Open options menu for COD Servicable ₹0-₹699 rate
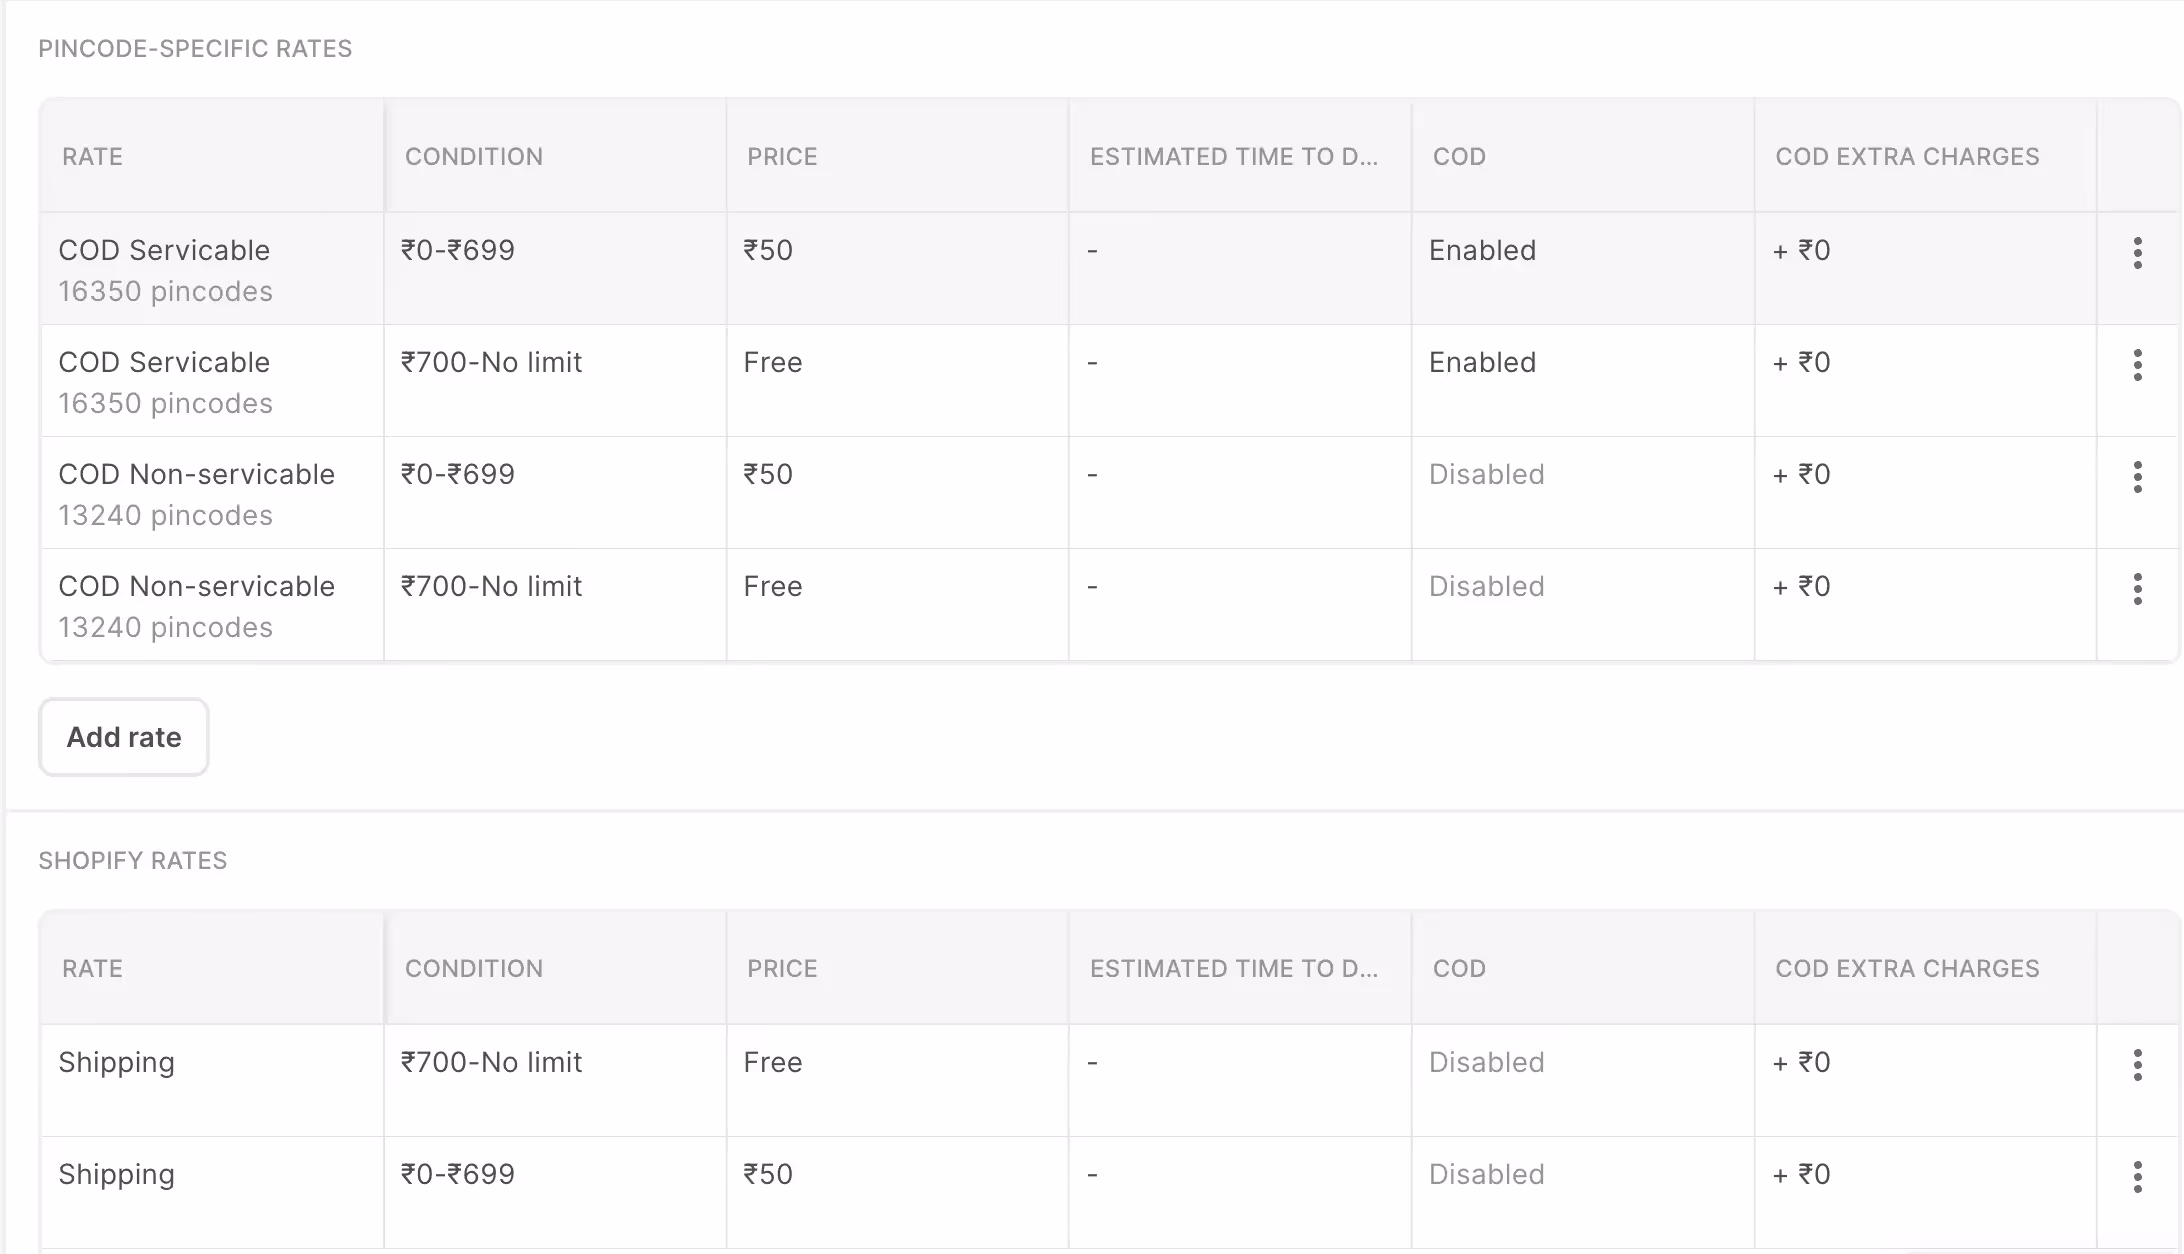 [2137, 253]
